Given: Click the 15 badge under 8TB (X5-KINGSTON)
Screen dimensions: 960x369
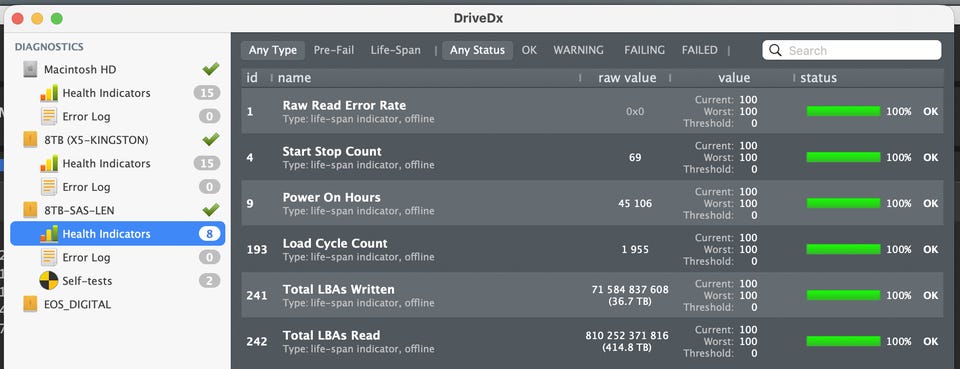Looking at the screenshot, I should [x=207, y=163].
